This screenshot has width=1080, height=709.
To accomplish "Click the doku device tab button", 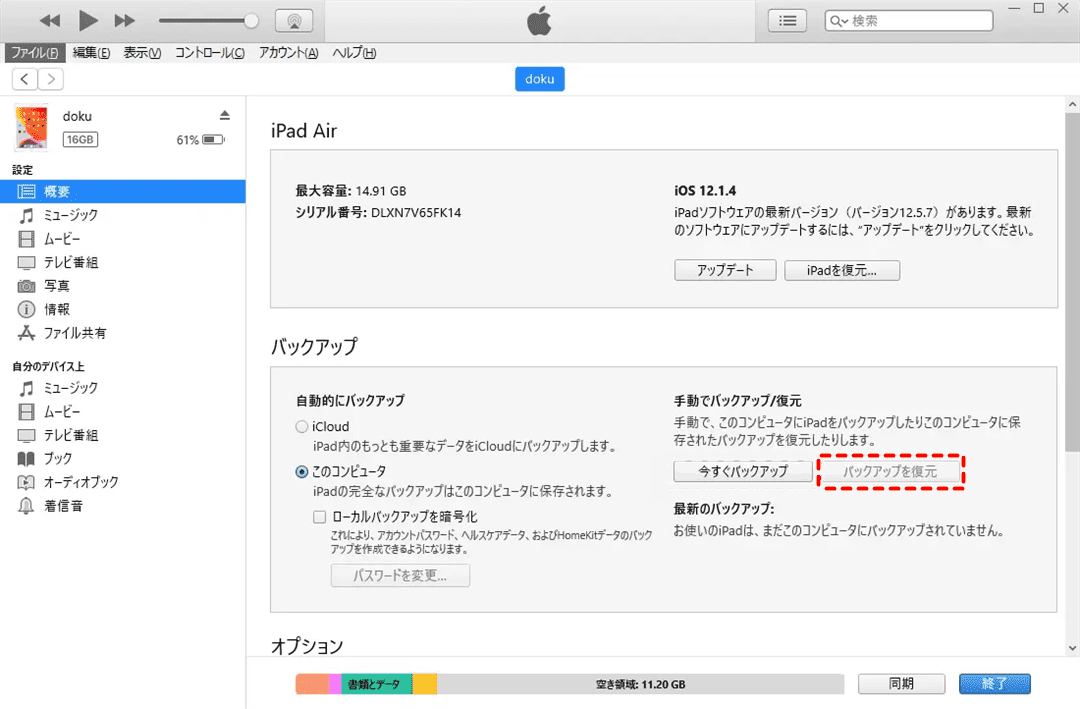I will 540,79.
